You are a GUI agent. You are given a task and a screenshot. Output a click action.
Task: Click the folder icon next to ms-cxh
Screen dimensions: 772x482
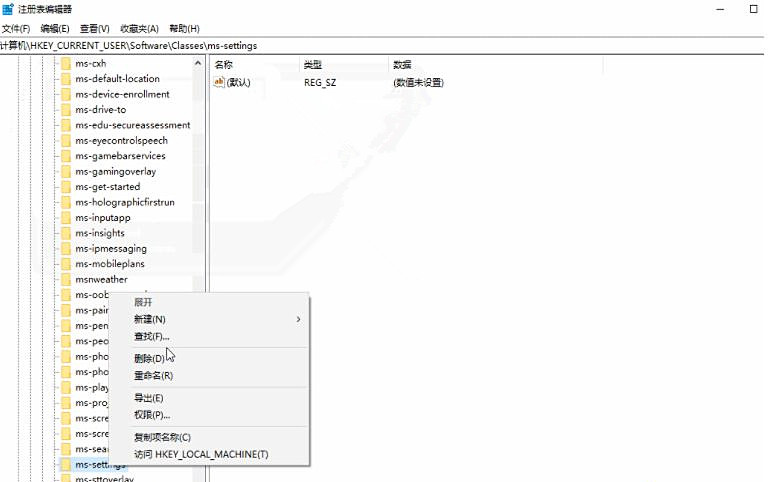pos(65,63)
